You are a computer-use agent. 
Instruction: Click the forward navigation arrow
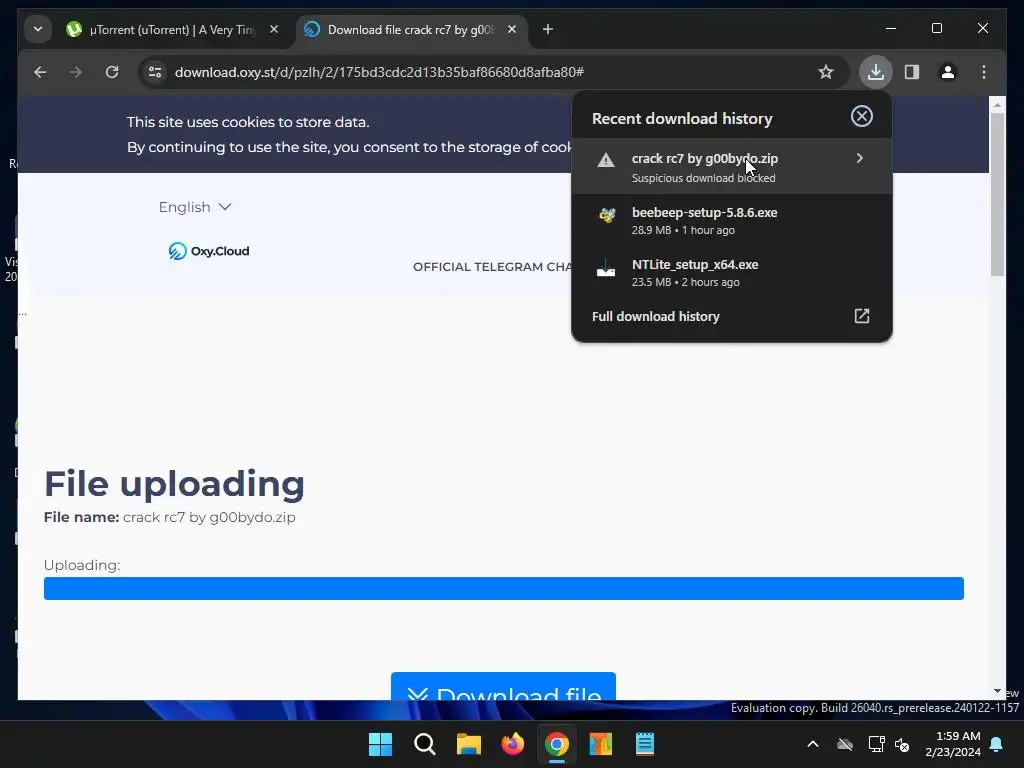coord(76,72)
